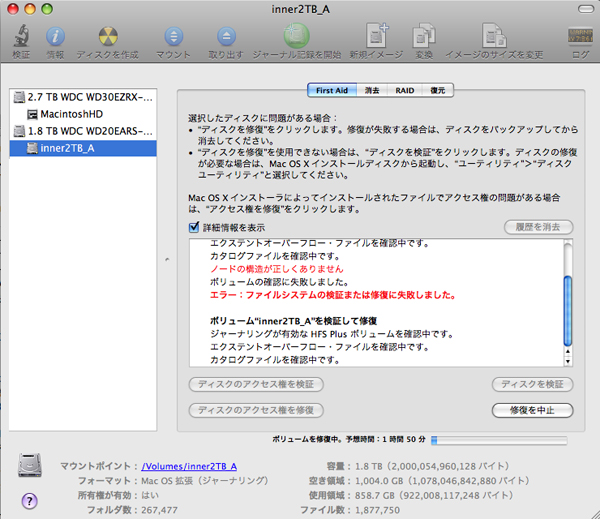Click the 新規イメージ (New Image) toolbar icon

[x=376, y=35]
